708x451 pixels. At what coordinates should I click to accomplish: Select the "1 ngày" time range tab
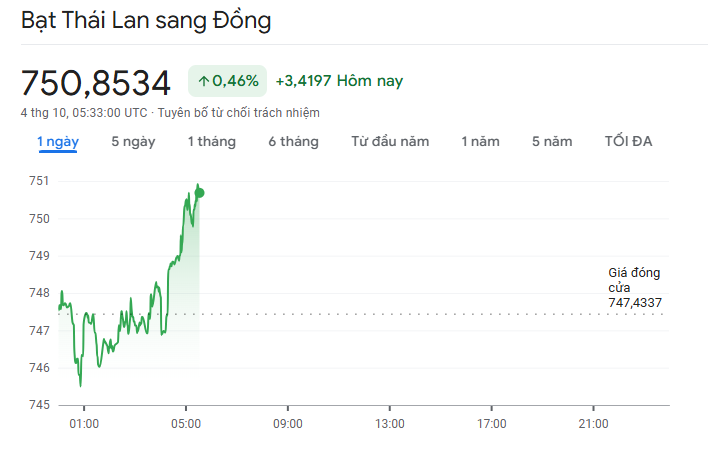coord(58,142)
